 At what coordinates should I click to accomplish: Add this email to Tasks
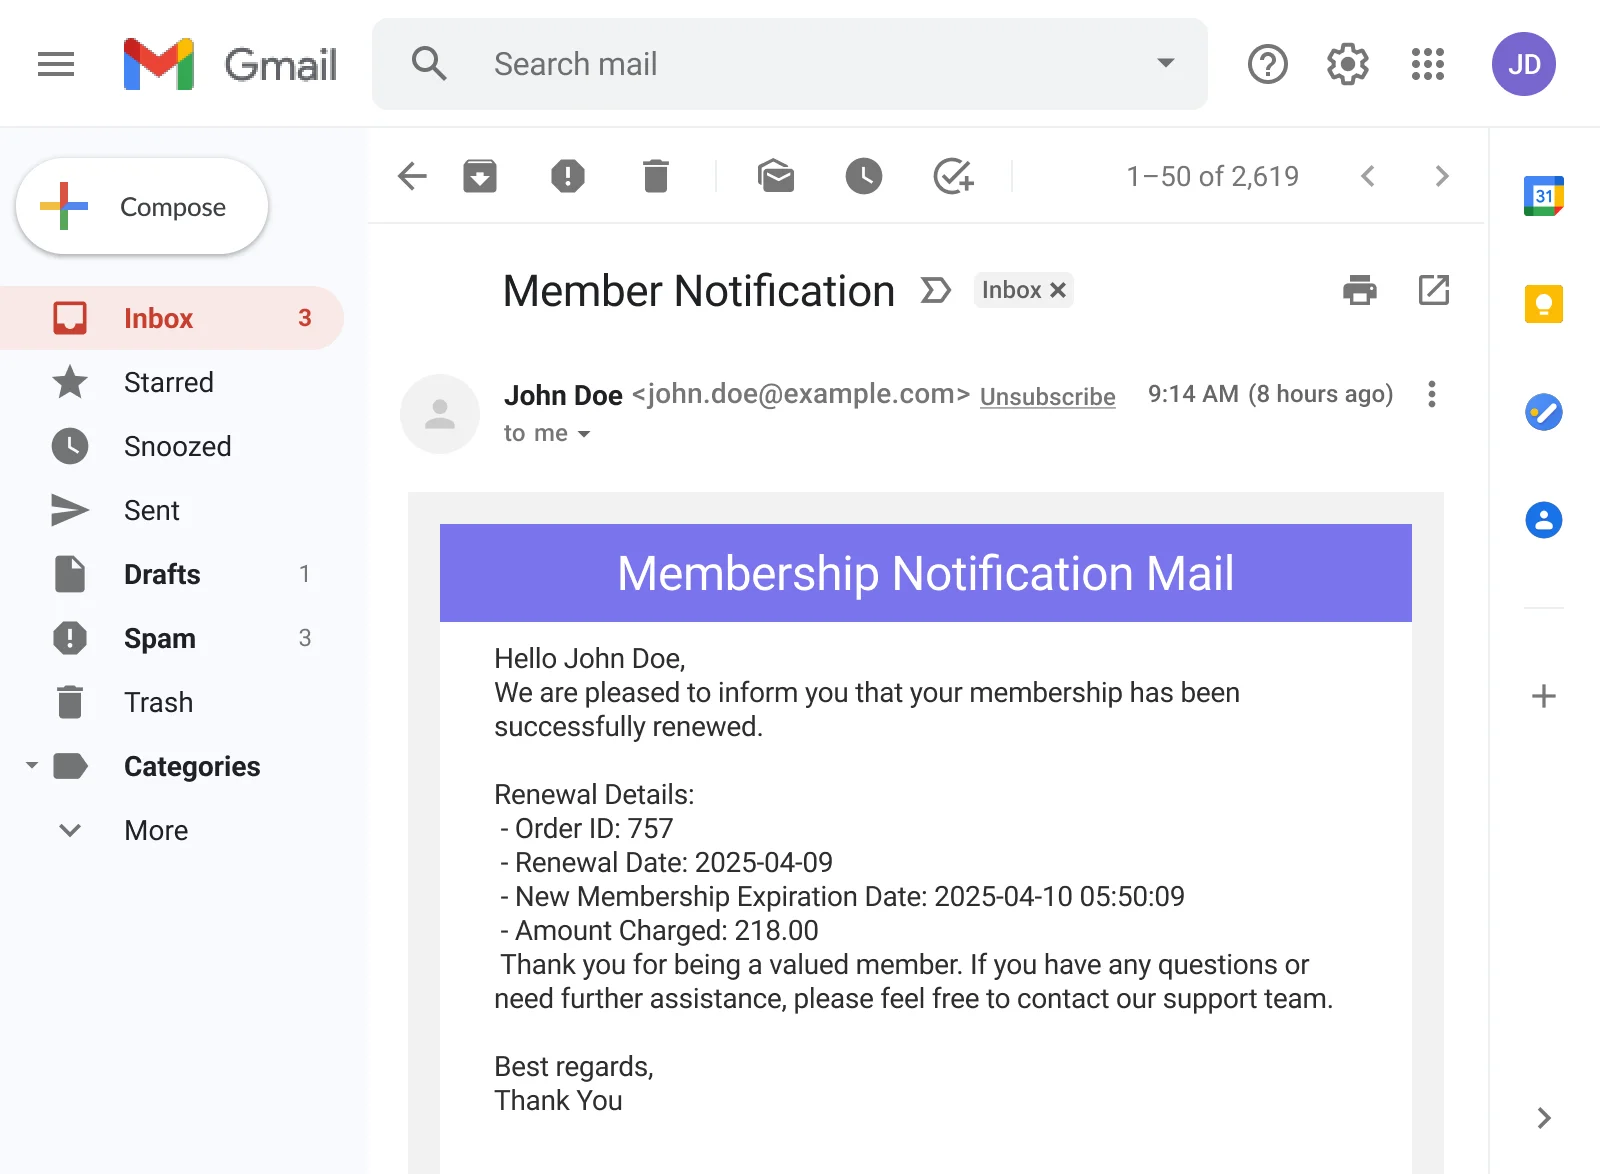point(952,176)
